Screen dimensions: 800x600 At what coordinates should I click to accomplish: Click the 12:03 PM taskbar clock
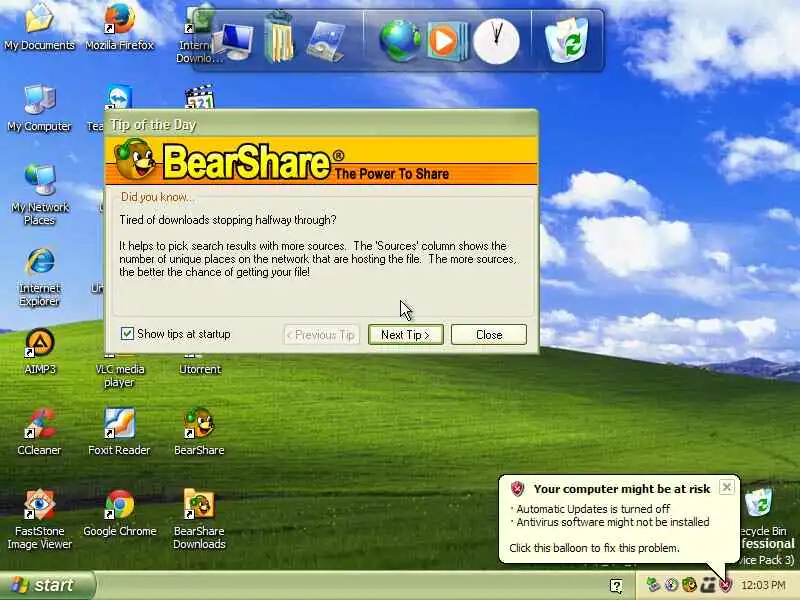pos(763,585)
